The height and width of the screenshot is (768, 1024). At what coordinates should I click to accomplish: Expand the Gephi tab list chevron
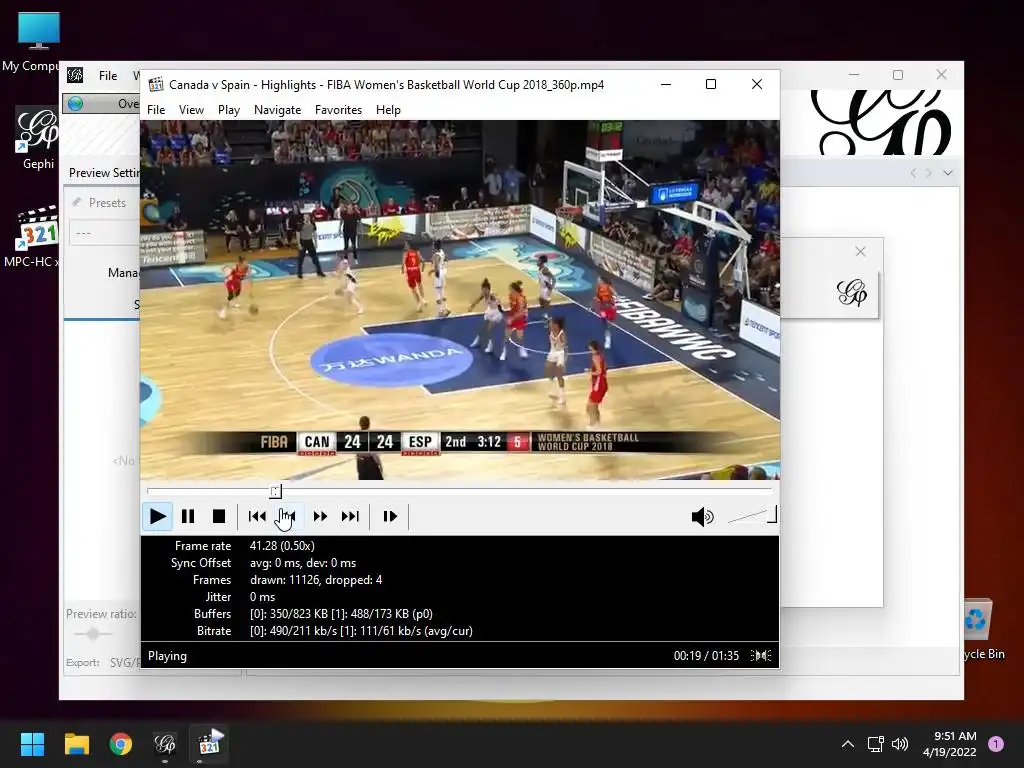(x=948, y=173)
